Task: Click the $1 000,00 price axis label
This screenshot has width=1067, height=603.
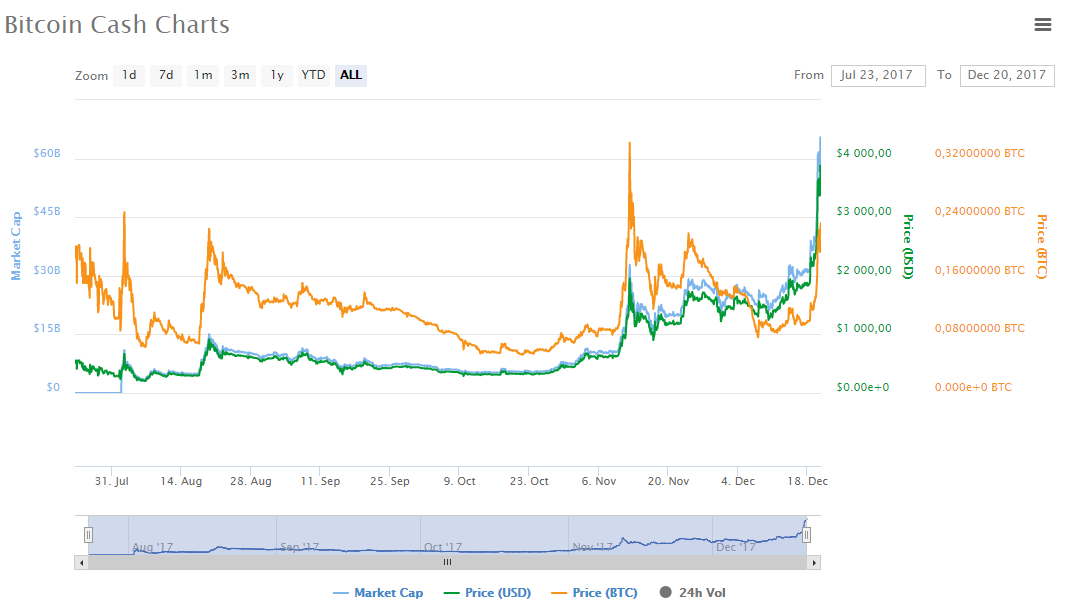Action: coord(864,328)
